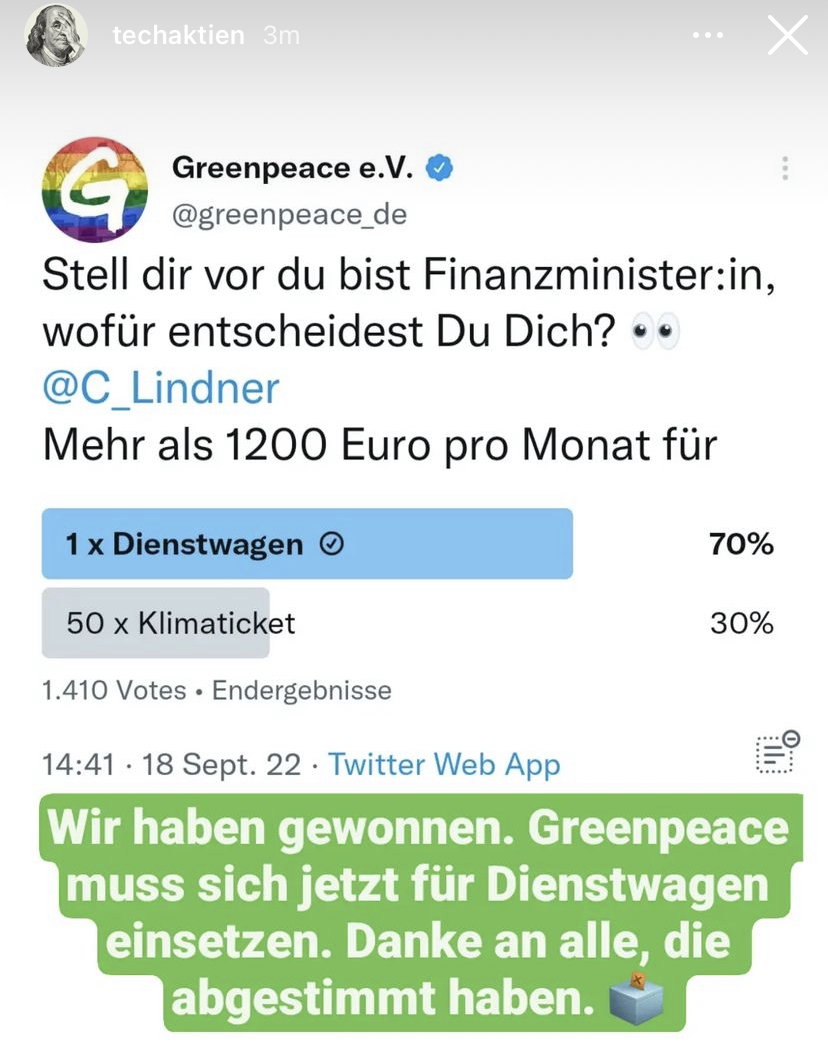
Task: Select the 1 x Dienstwagen poll option
Action: click(307, 543)
